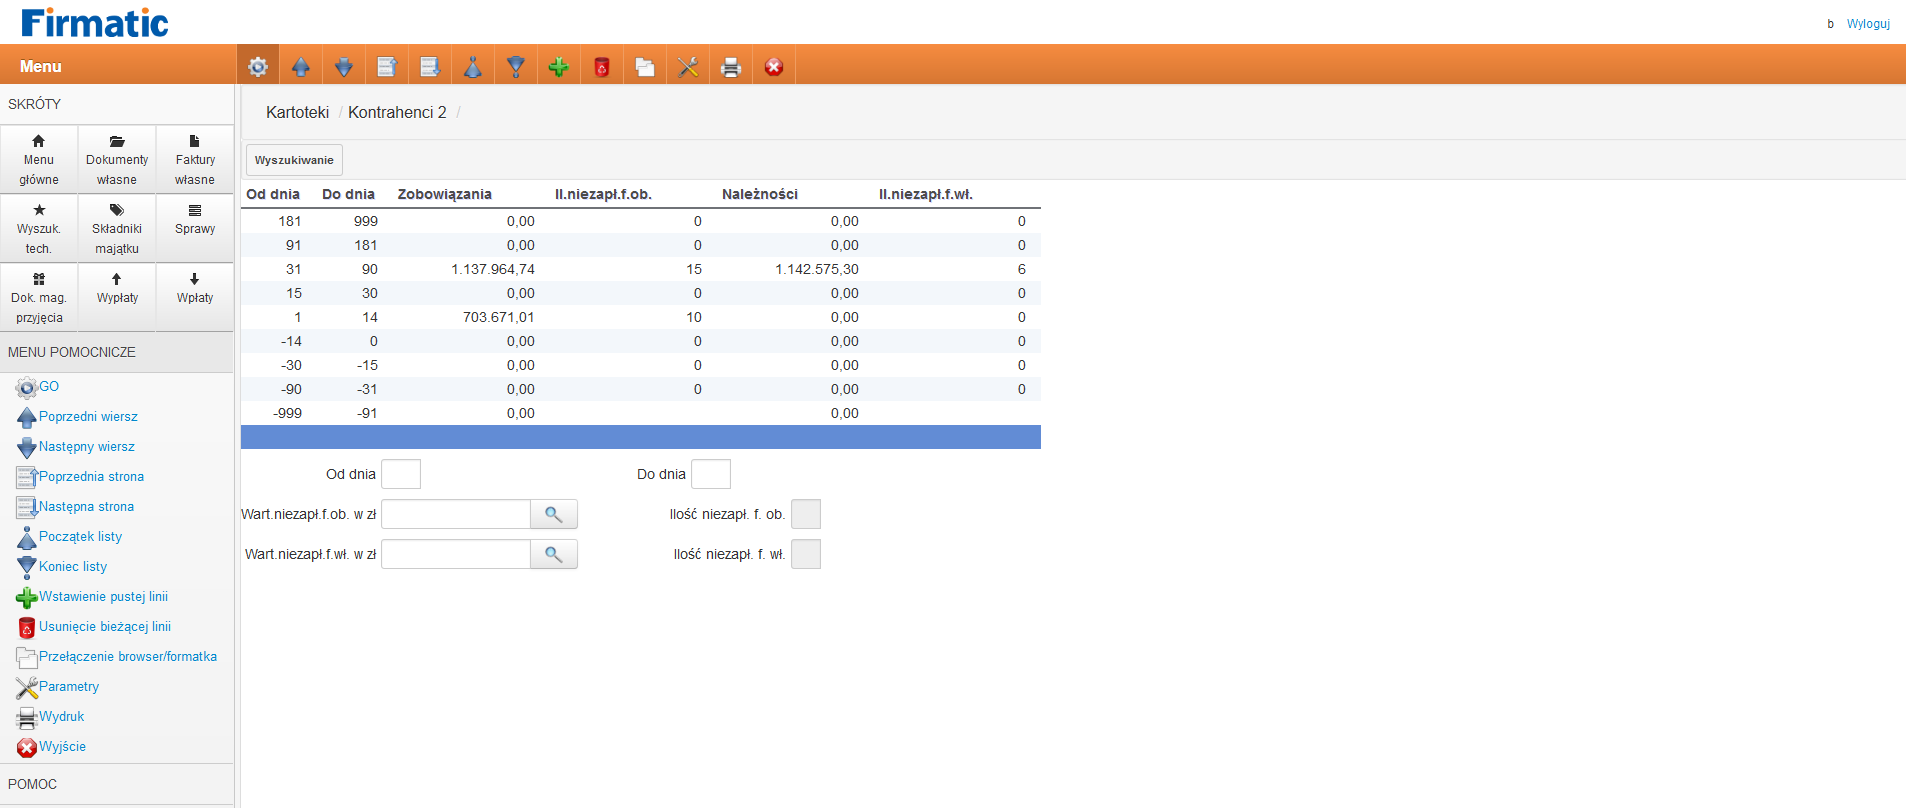1906x808 pixels.
Task: Click the red delete line toolbar icon
Action: click(602, 67)
